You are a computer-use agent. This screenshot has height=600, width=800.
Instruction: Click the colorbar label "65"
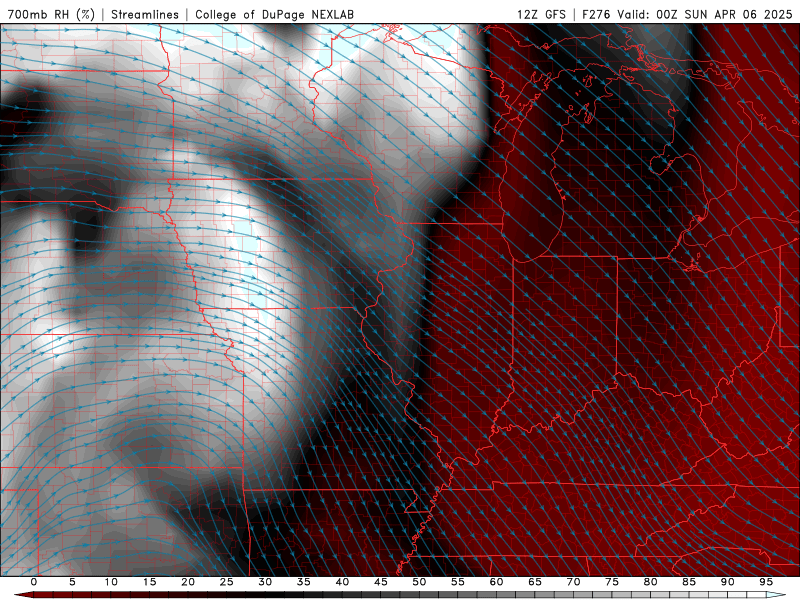[x=535, y=582]
